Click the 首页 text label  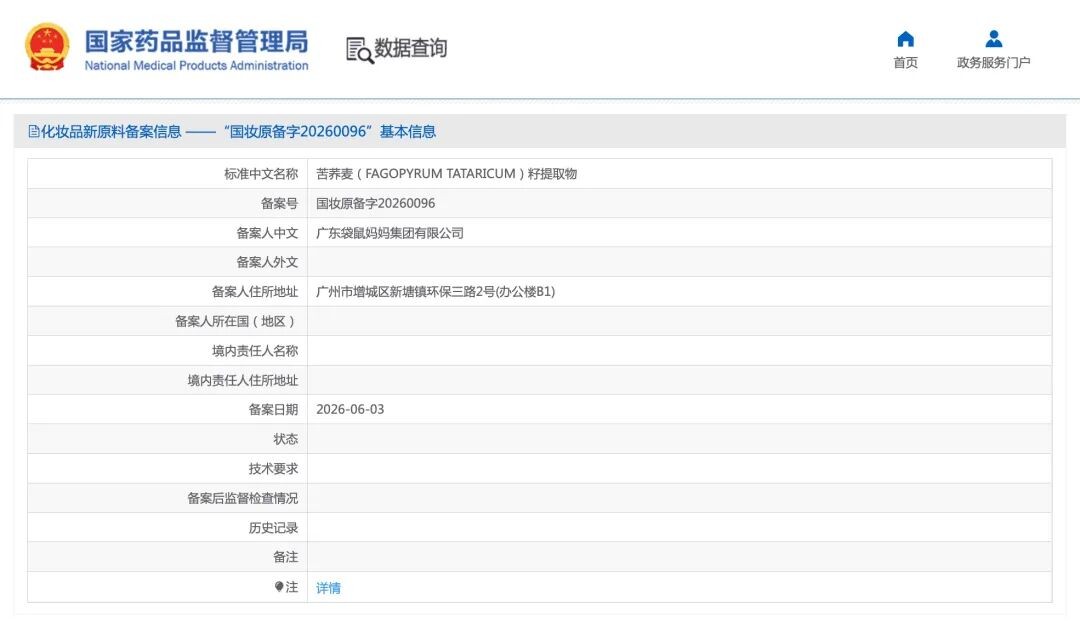905,63
